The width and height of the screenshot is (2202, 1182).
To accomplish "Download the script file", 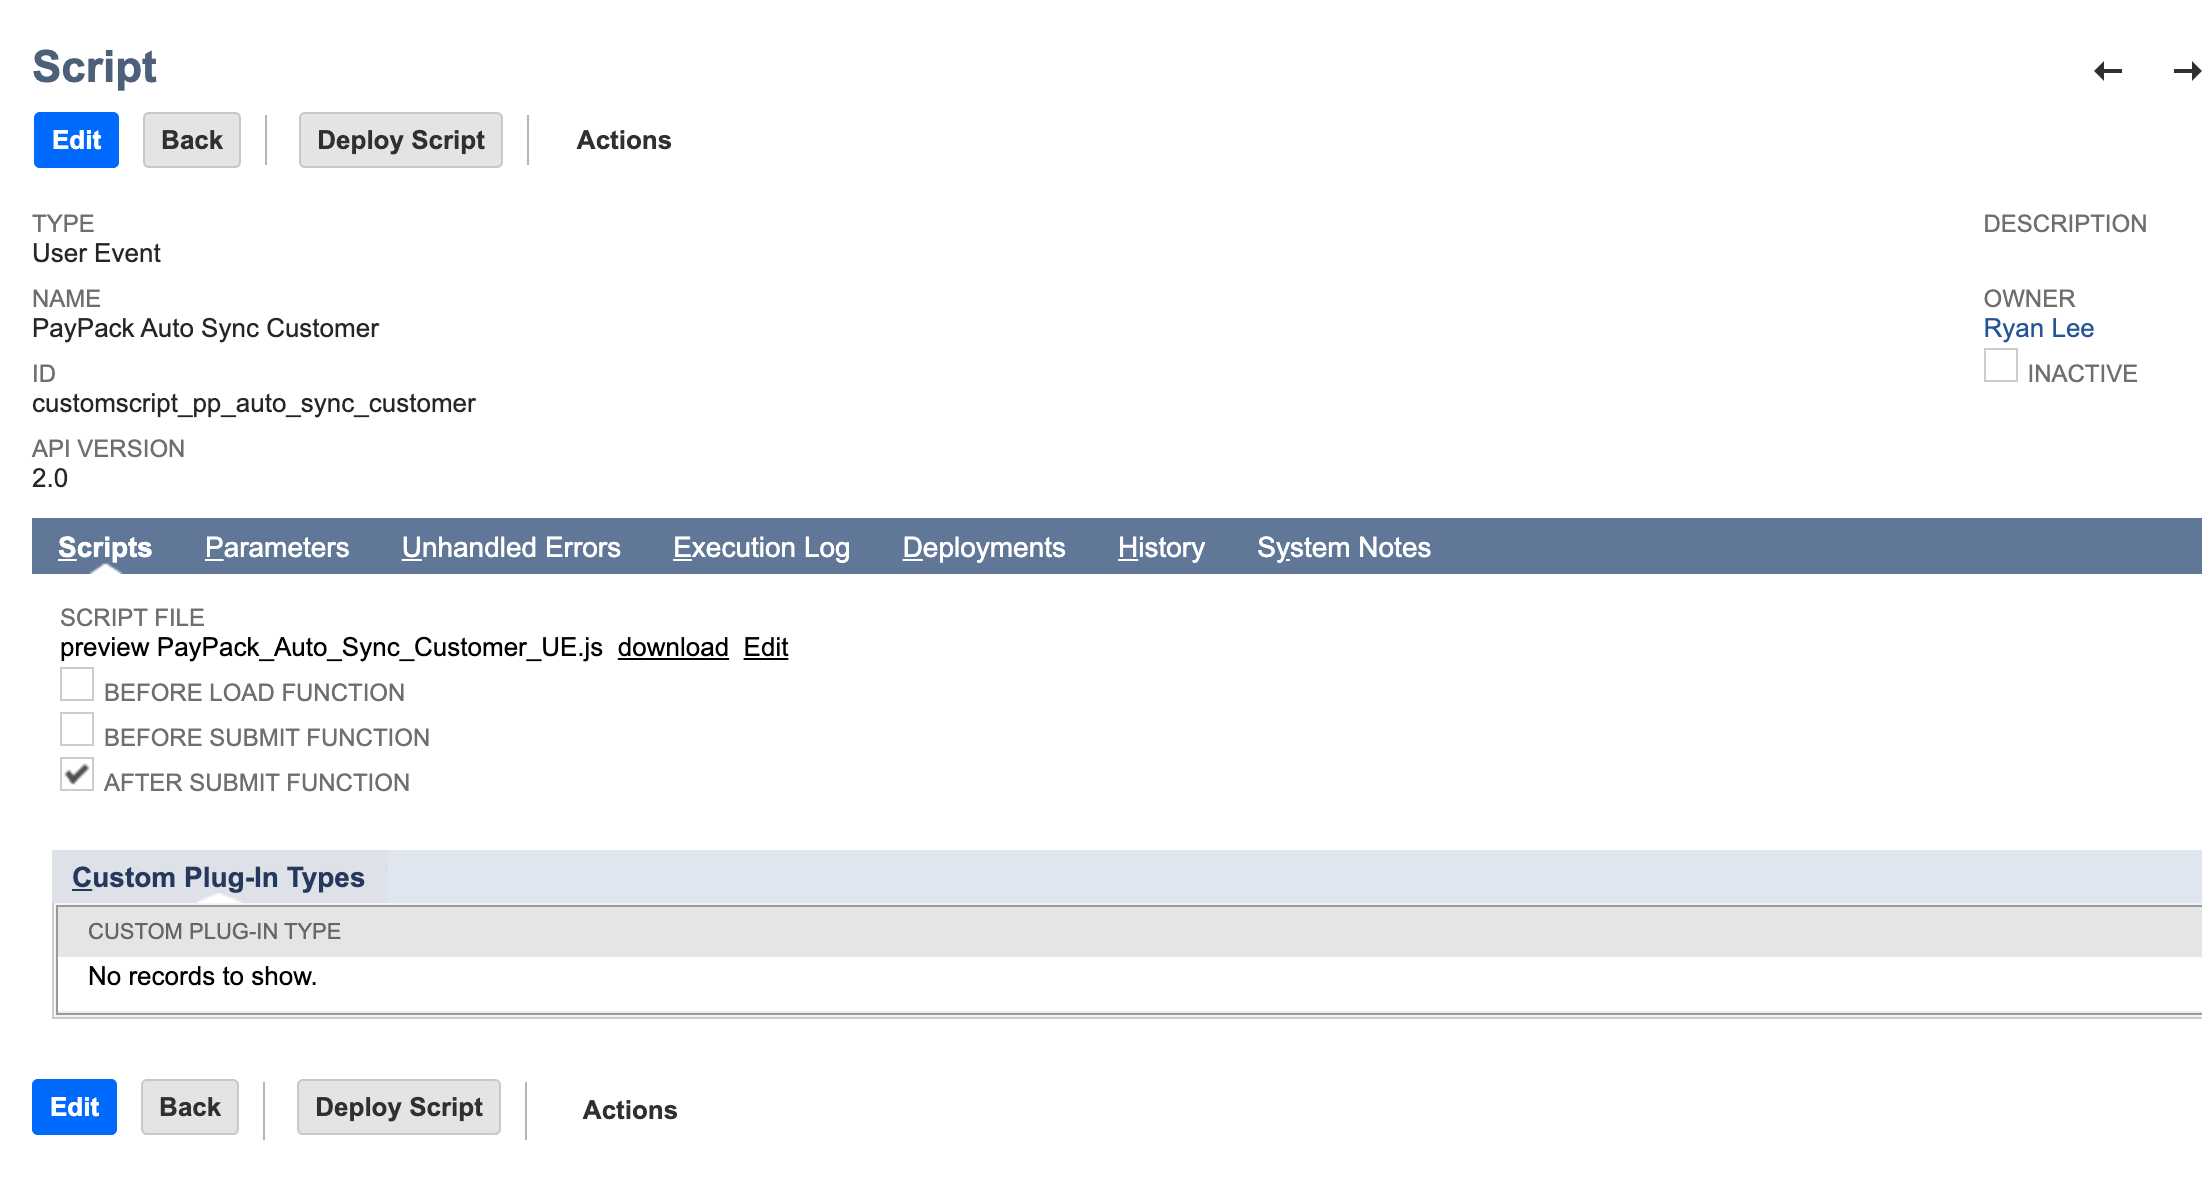I will 673,647.
